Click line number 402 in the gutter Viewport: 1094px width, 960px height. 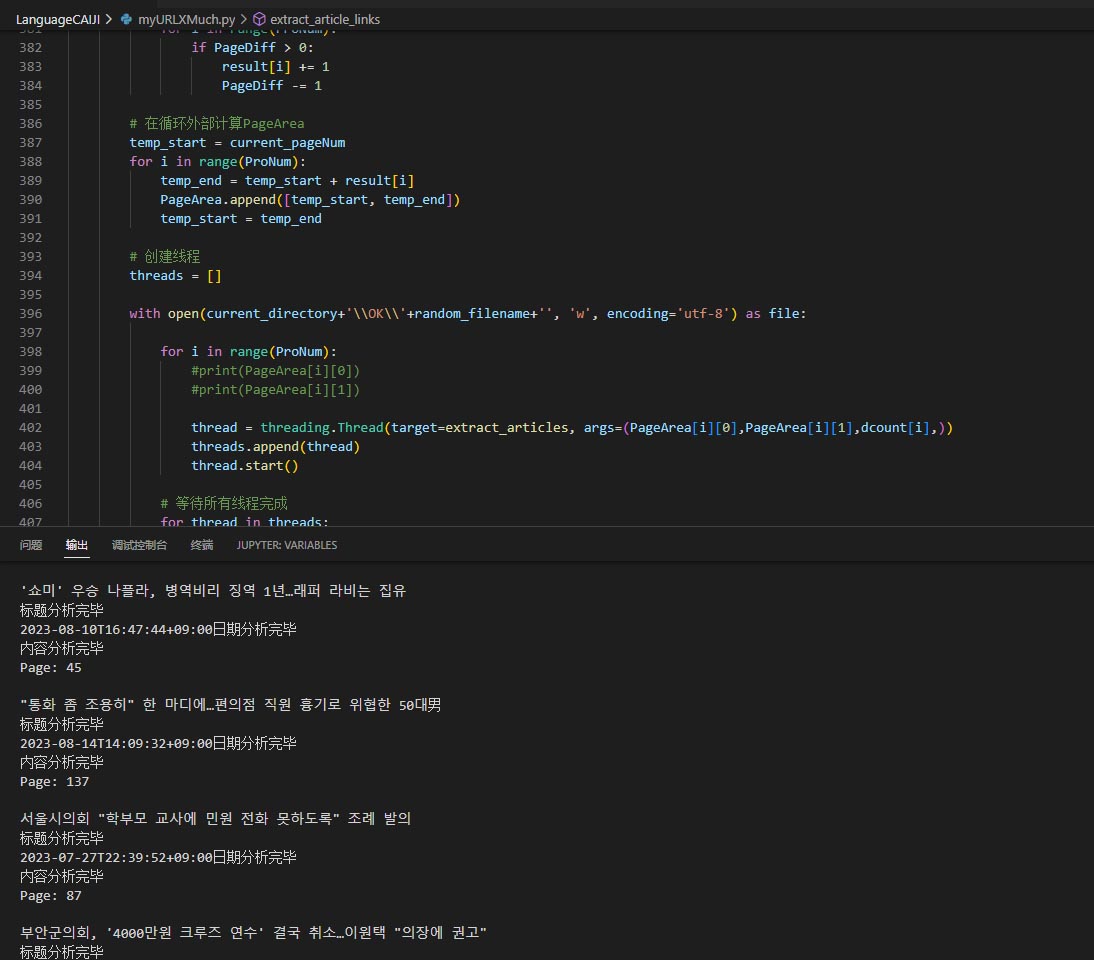(x=30, y=427)
